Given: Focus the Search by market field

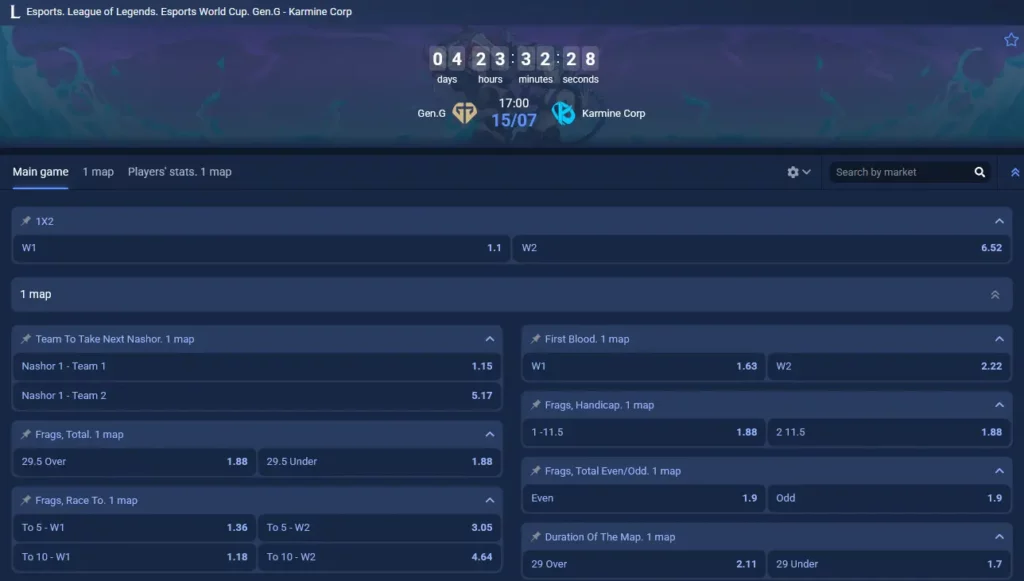Looking at the screenshot, I should click(902, 172).
